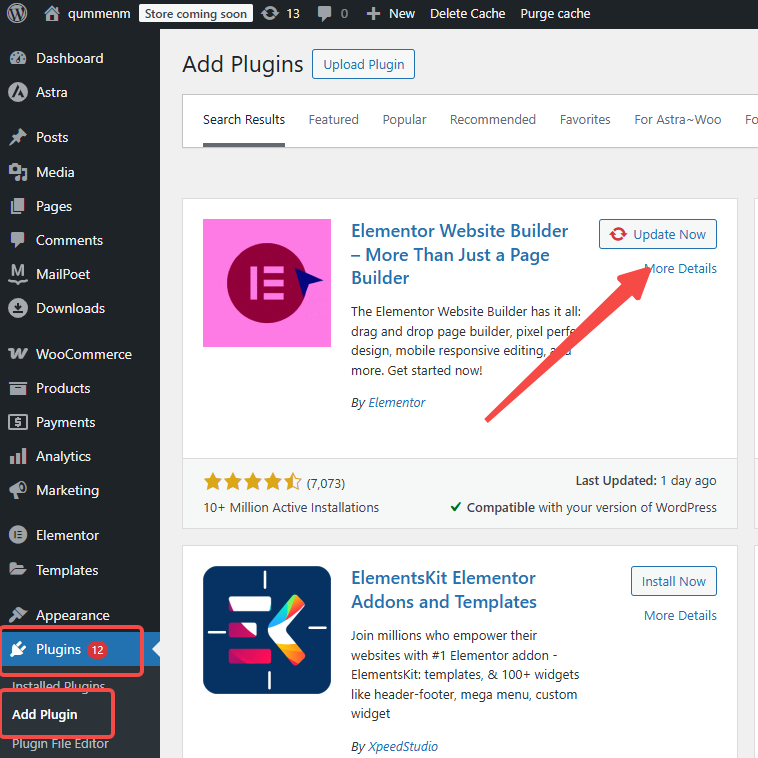The height and width of the screenshot is (758, 758).
Task: Click the Upload Plugin button
Action: pyautogui.click(x=363, y=65)
